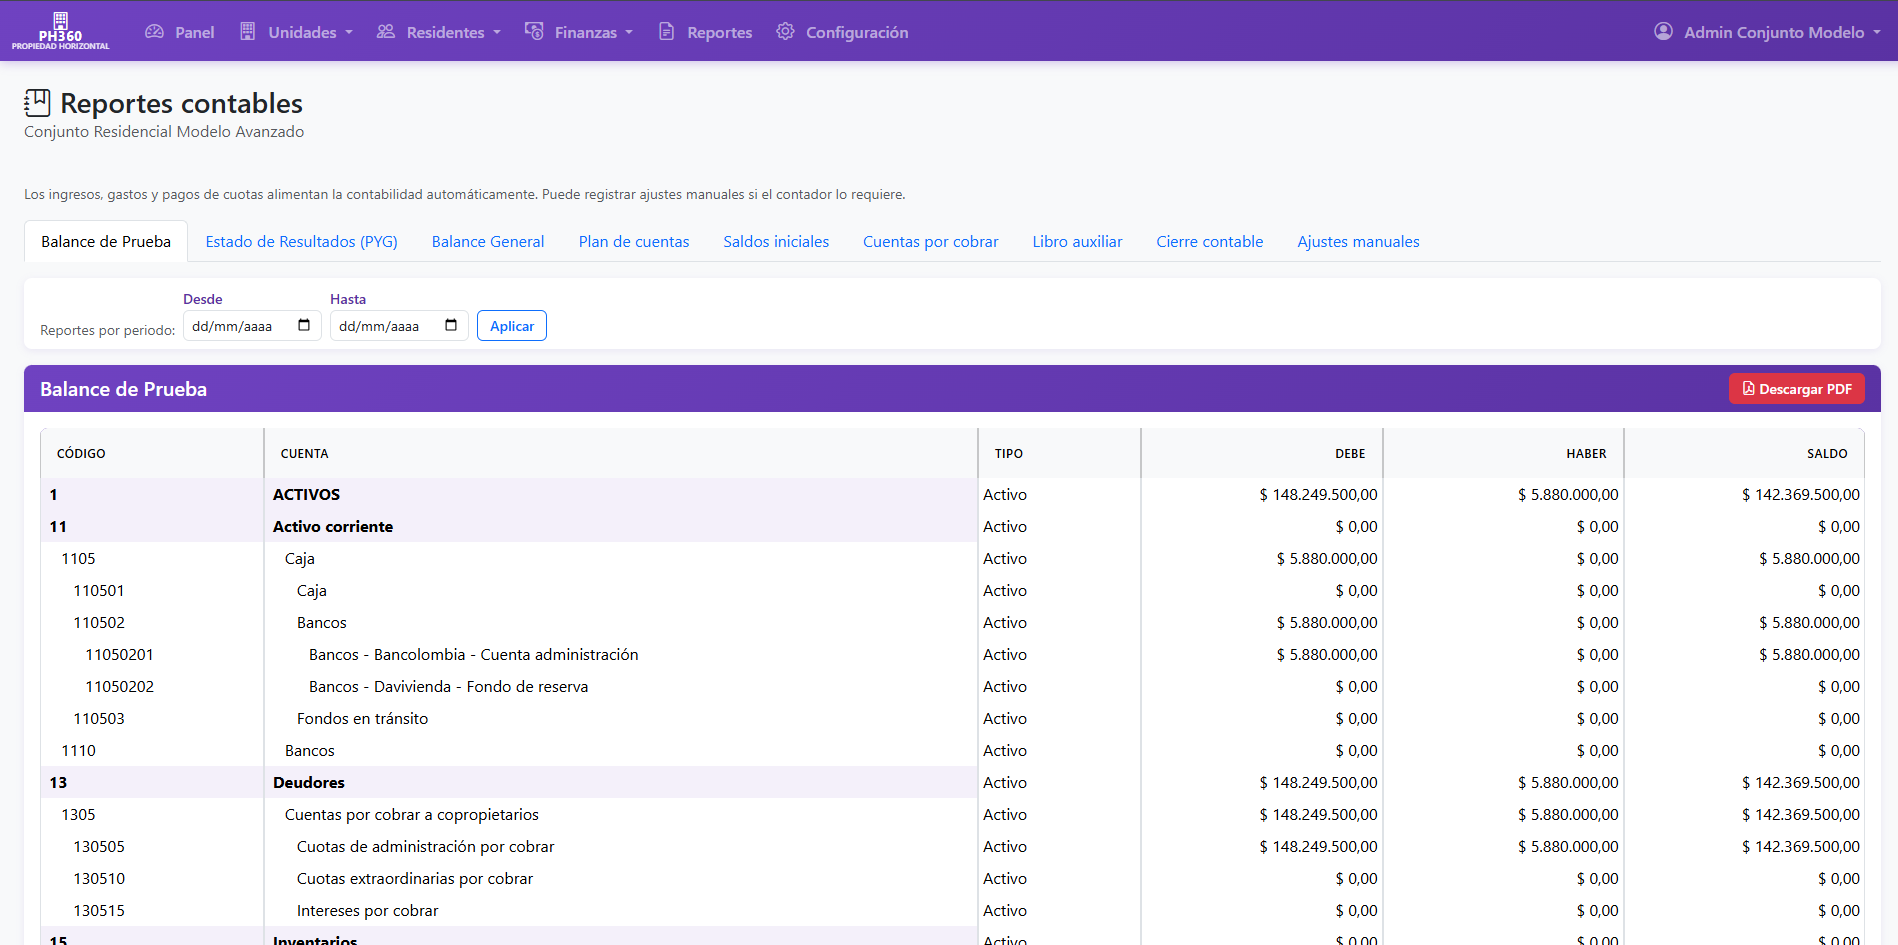Open calendar picker in Hasta field
Viewport: 1898px width, 945px height.
[x=451, y=325]
